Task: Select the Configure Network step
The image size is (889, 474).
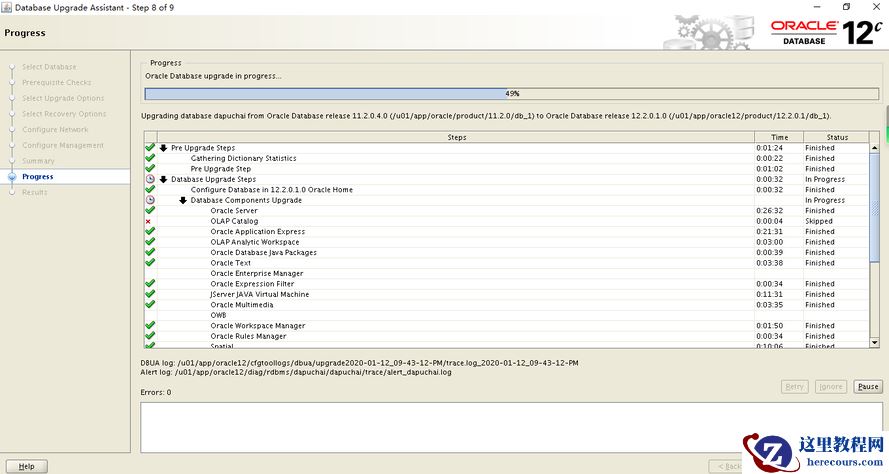Action: [55, 129]
